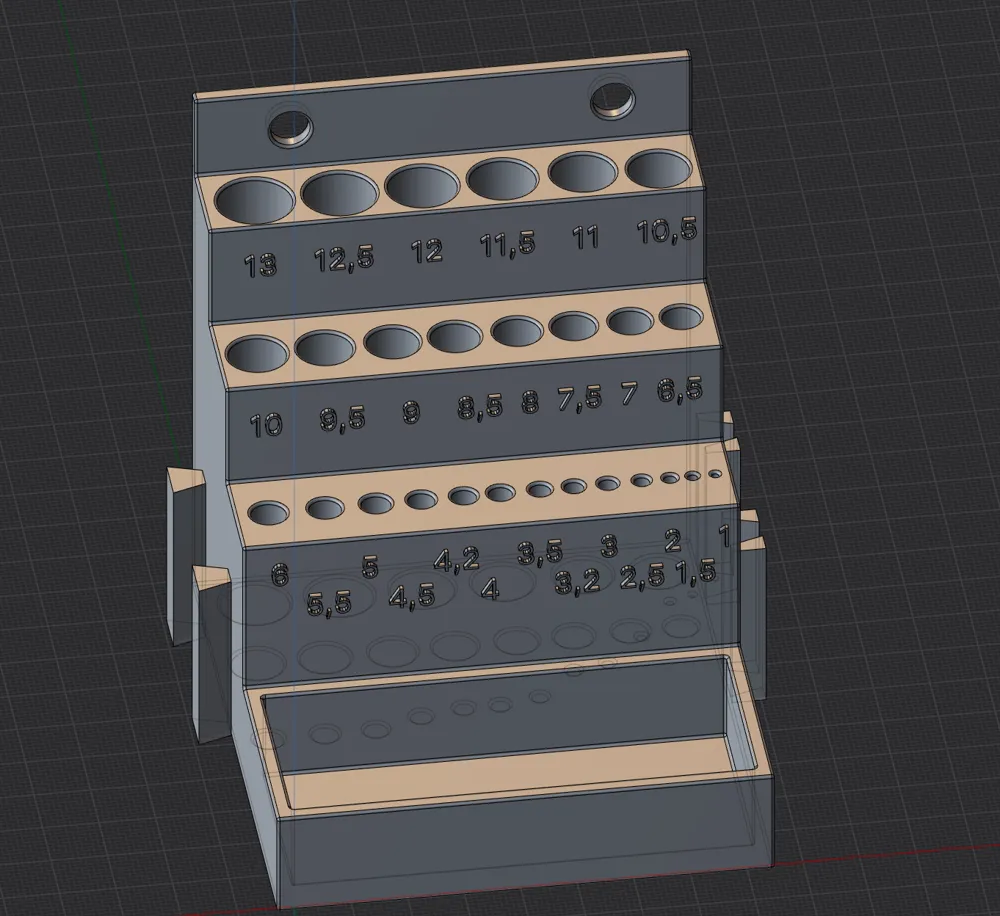
Task: Click the engraved 6 size label
Action: tap(279, 575)
